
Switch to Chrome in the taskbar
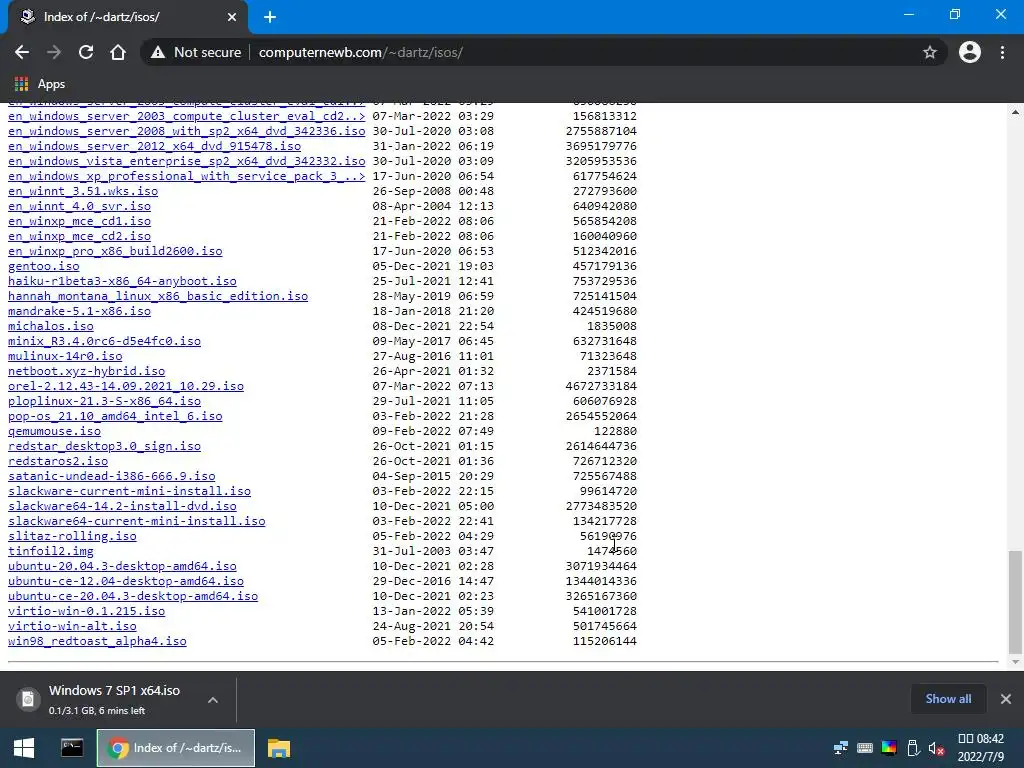176,748
